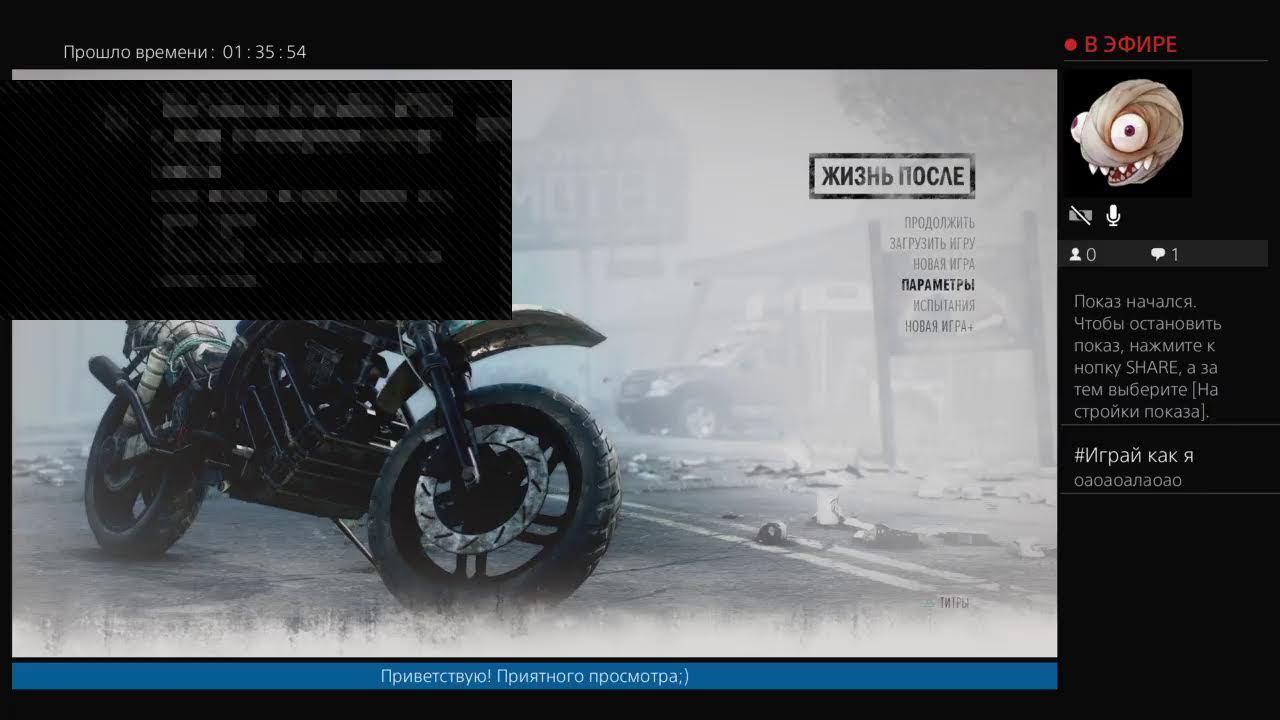Click the viewers count icon
The image size is (1280, 720).
(1076, 255)
